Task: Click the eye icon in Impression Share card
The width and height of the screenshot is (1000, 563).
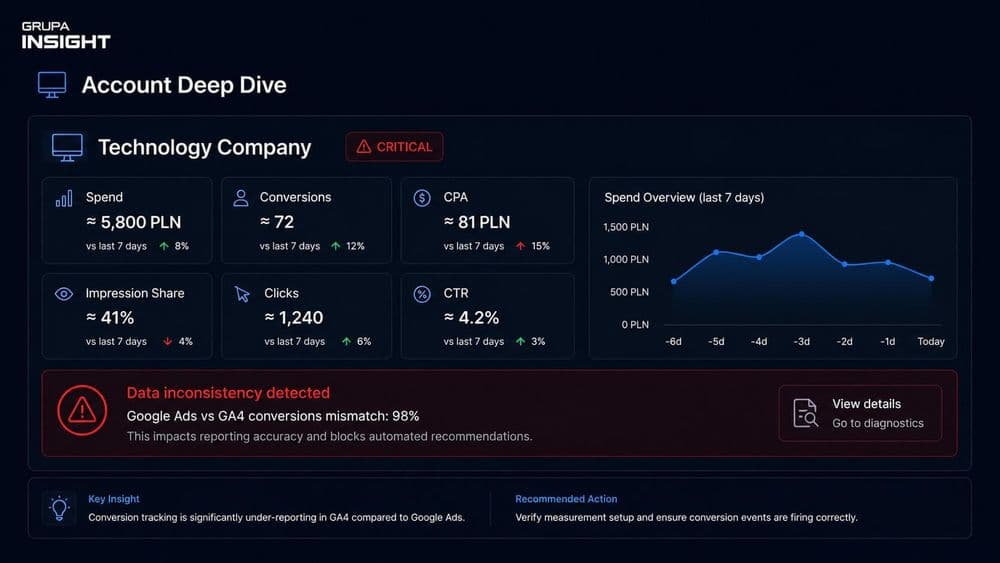Action: click(x=64, y=294)
